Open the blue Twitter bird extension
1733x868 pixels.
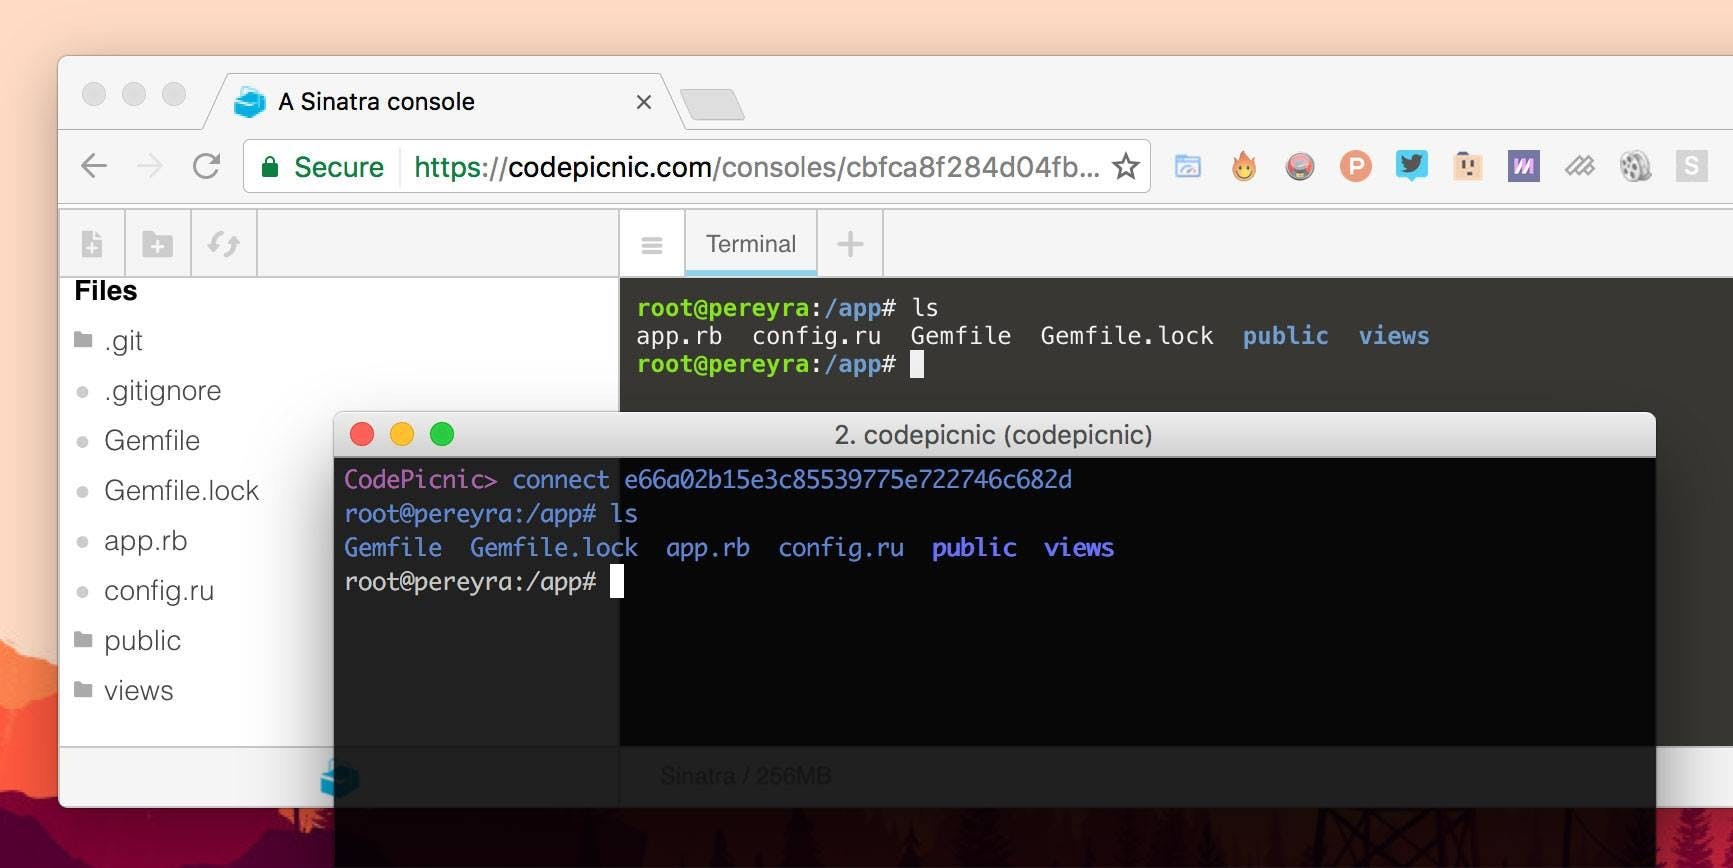[x=1412, y=165]
